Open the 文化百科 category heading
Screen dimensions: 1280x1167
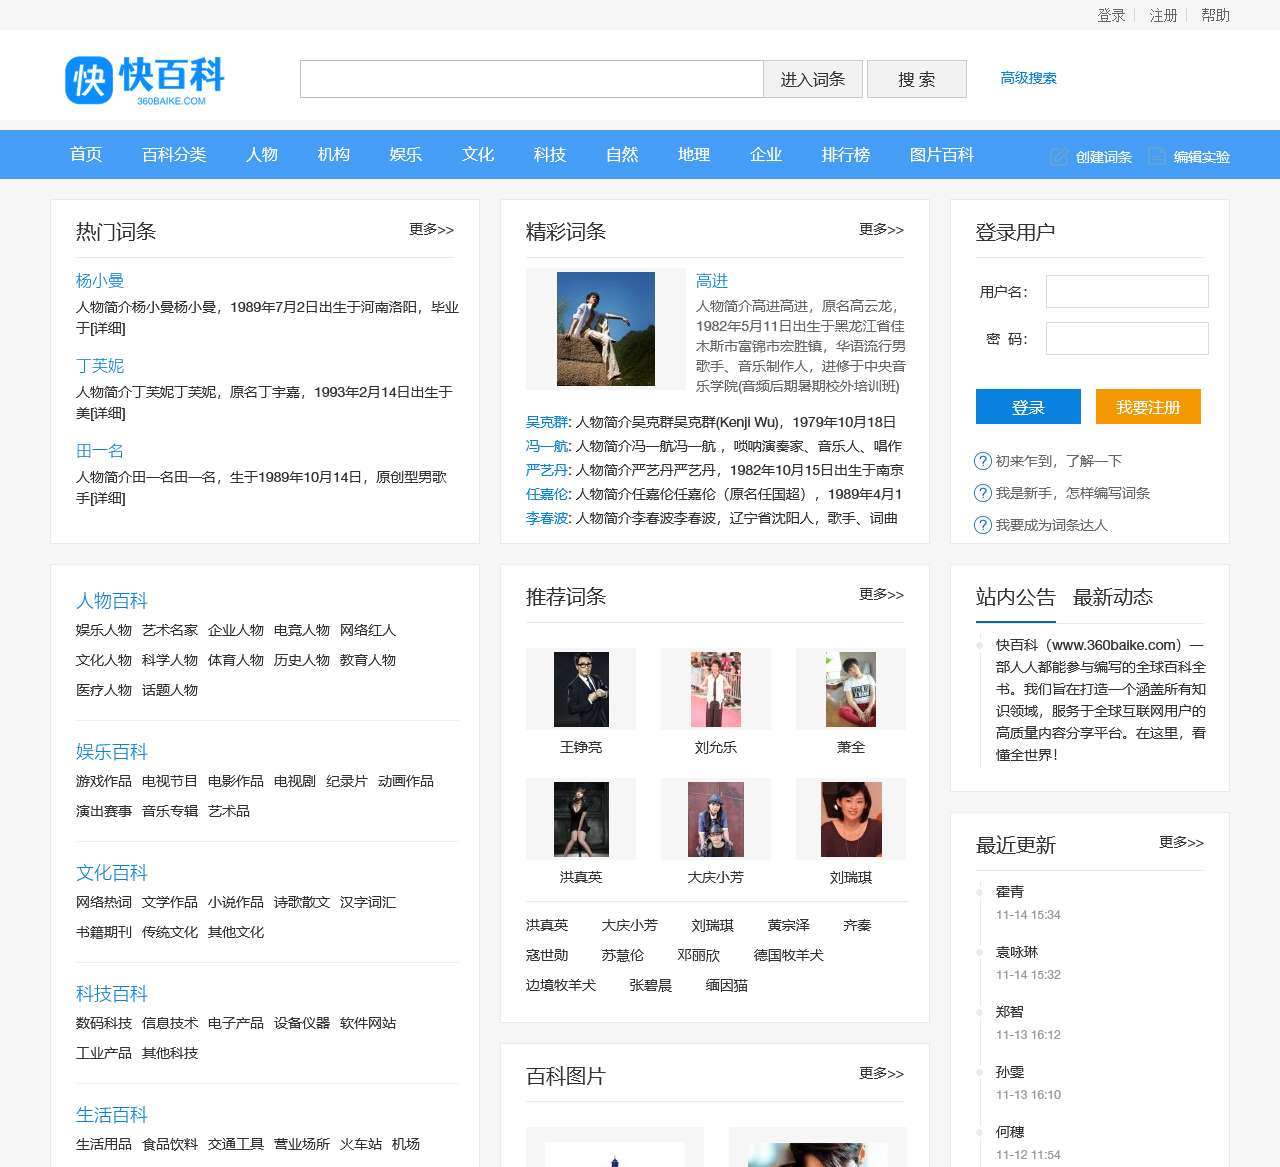(x=112, y=873)
